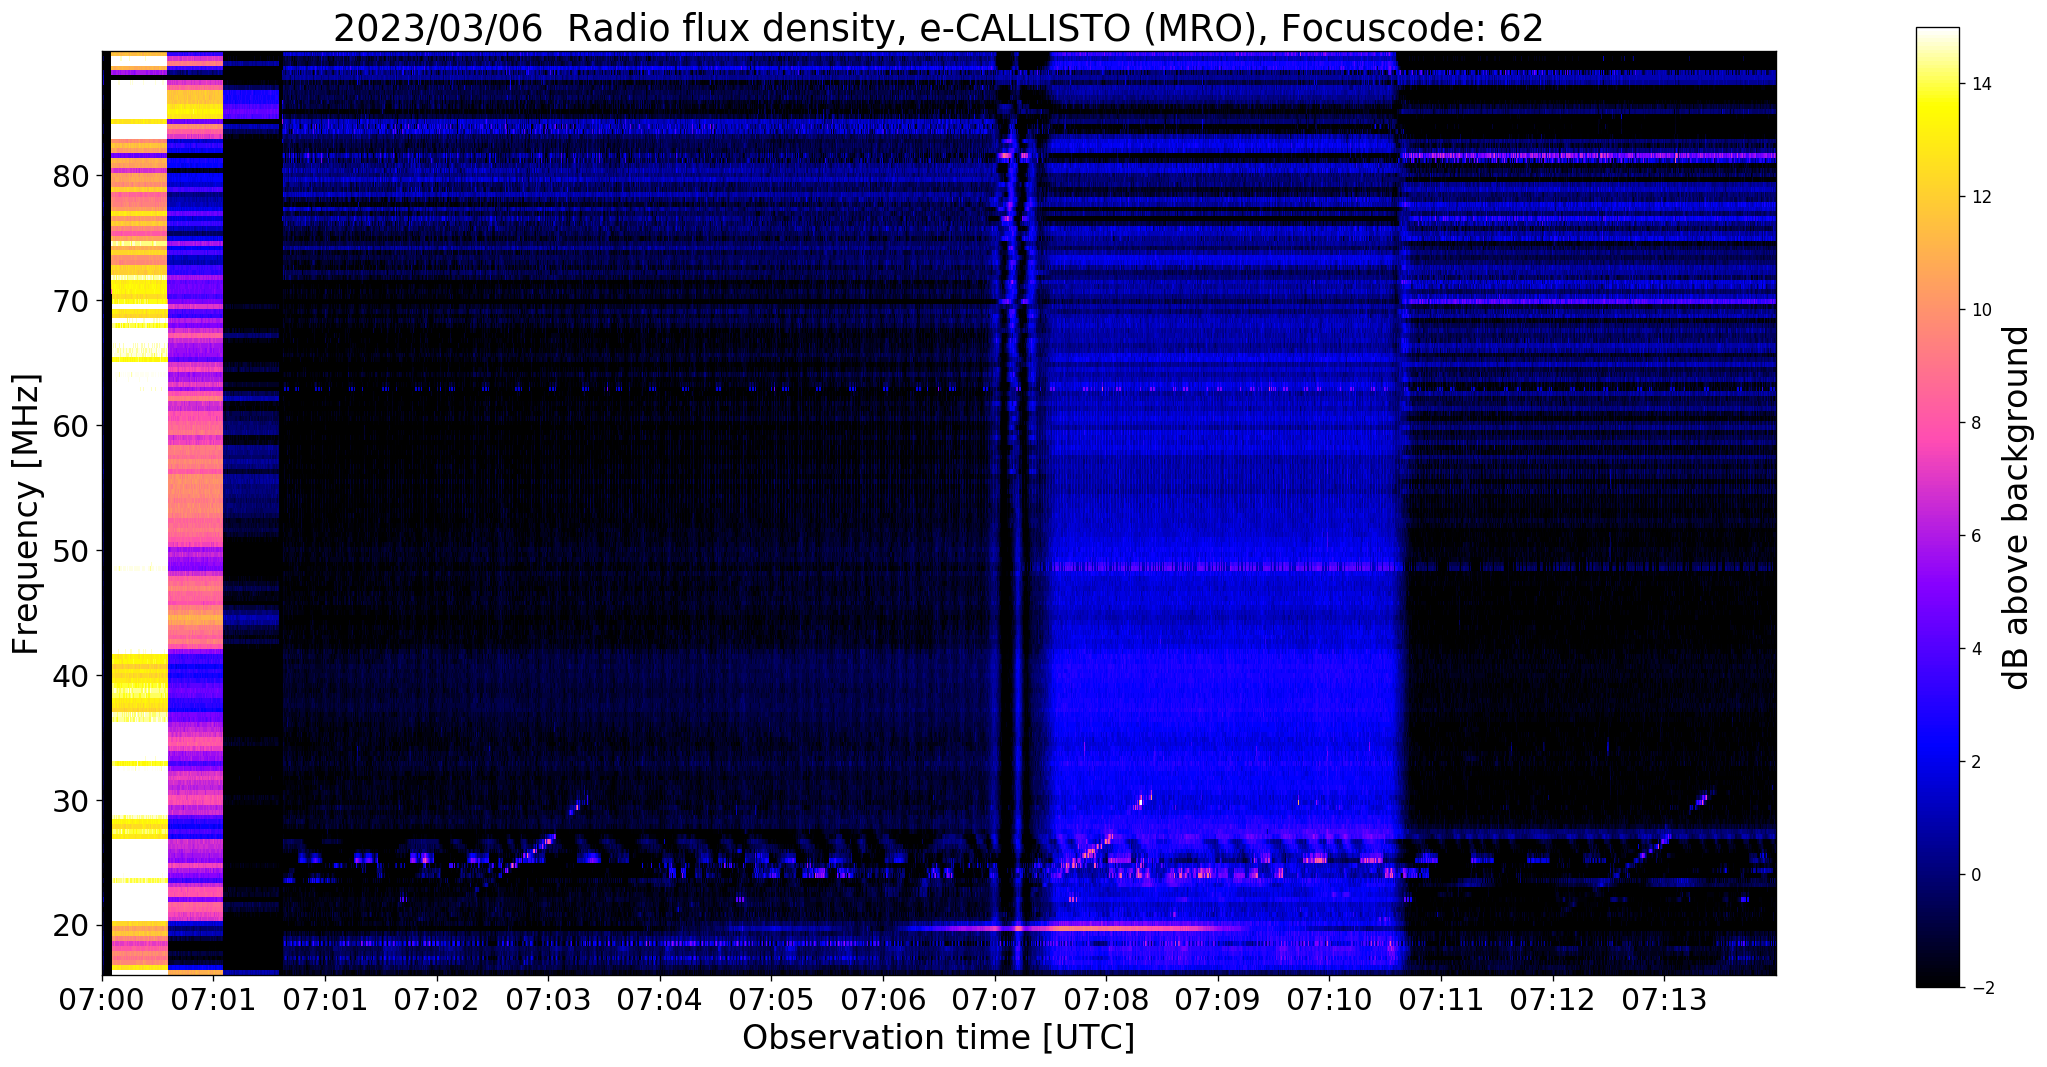Click the 07:04 time tick label
Image resolution: width=2047 pixels, height=1067 pixels.
click(x=659, y=999)
